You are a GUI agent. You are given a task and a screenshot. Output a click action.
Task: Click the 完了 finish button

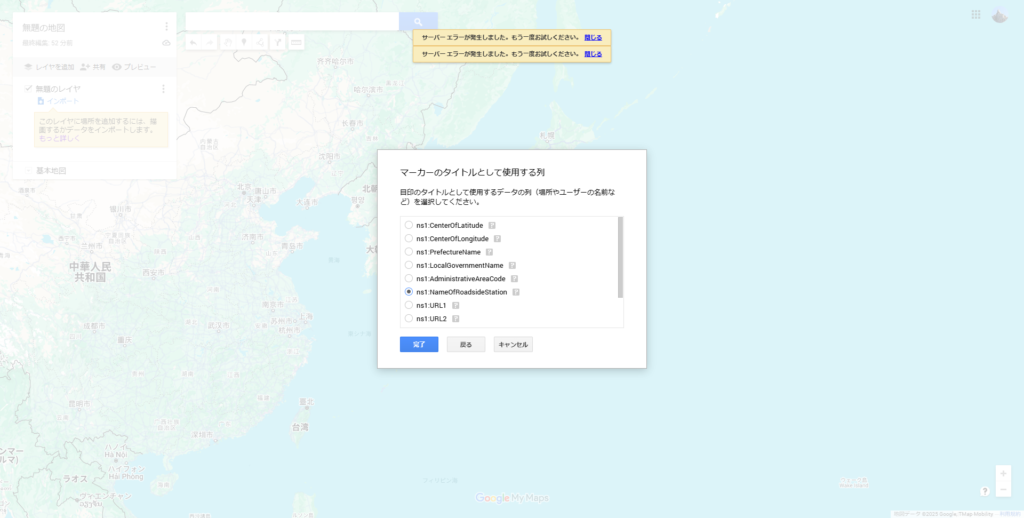coord(419,344)
